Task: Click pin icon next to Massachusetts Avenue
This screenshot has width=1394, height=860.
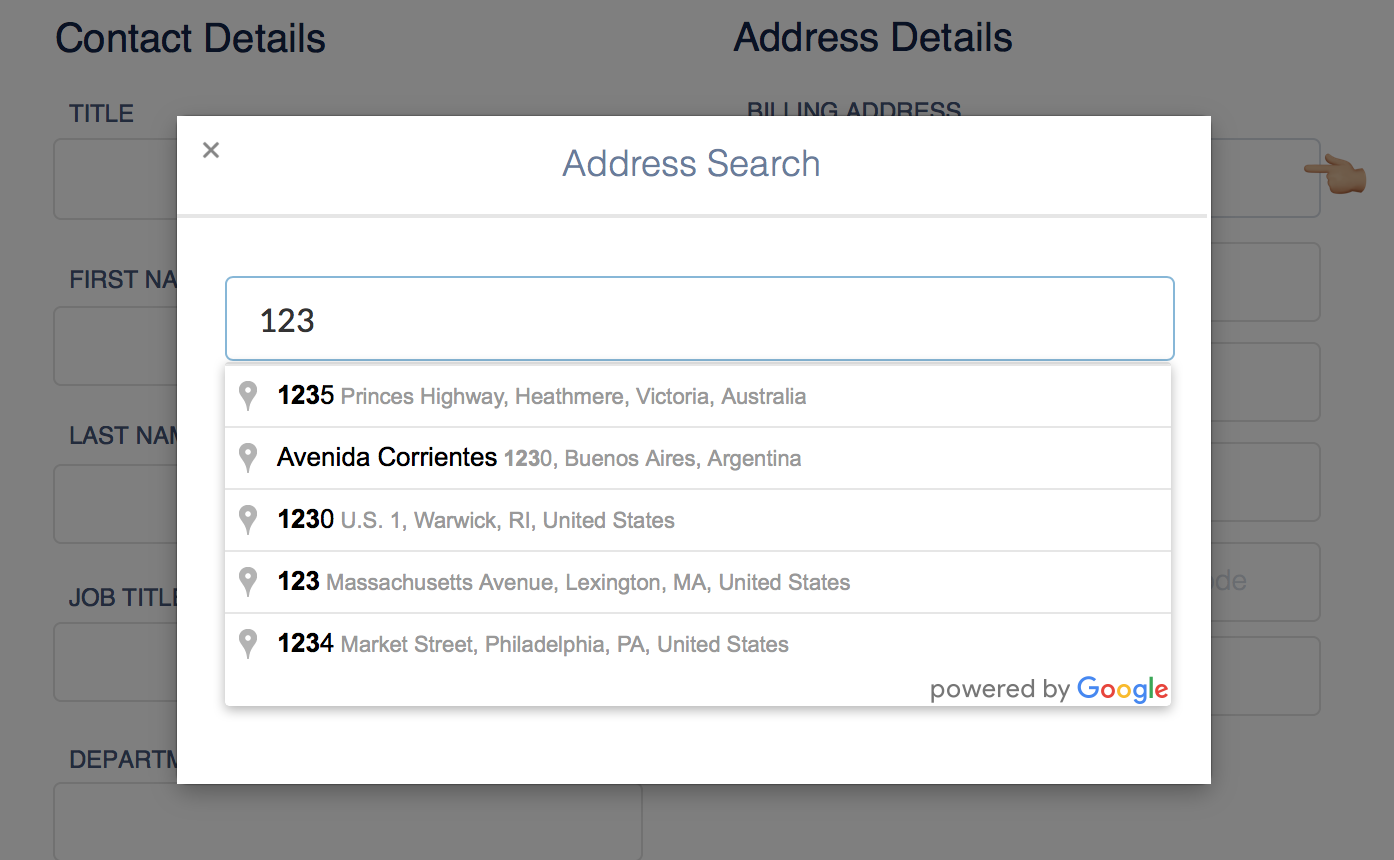Action: (249, 582)
